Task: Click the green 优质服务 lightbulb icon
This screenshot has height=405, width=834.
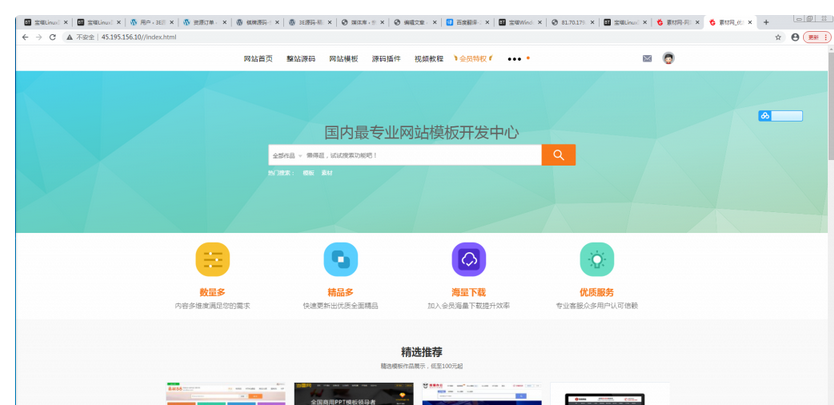Action: 597,259
